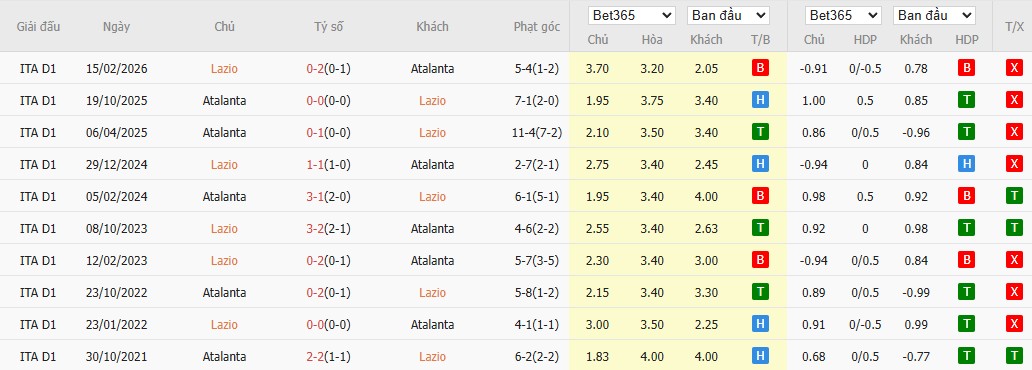Open second Ban đầu dropdown for handicap

tap(934, 15)
